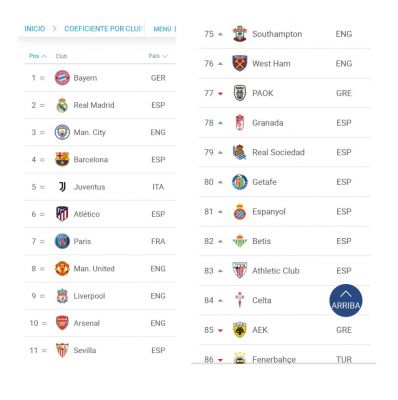
Task: Click the Southampton club badge
Action: click(240, 34)
